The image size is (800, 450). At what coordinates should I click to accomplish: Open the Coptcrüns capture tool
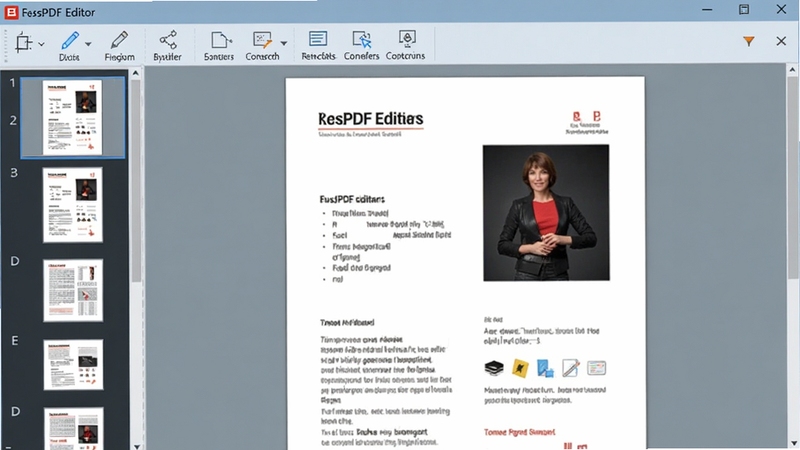(407, 39)
